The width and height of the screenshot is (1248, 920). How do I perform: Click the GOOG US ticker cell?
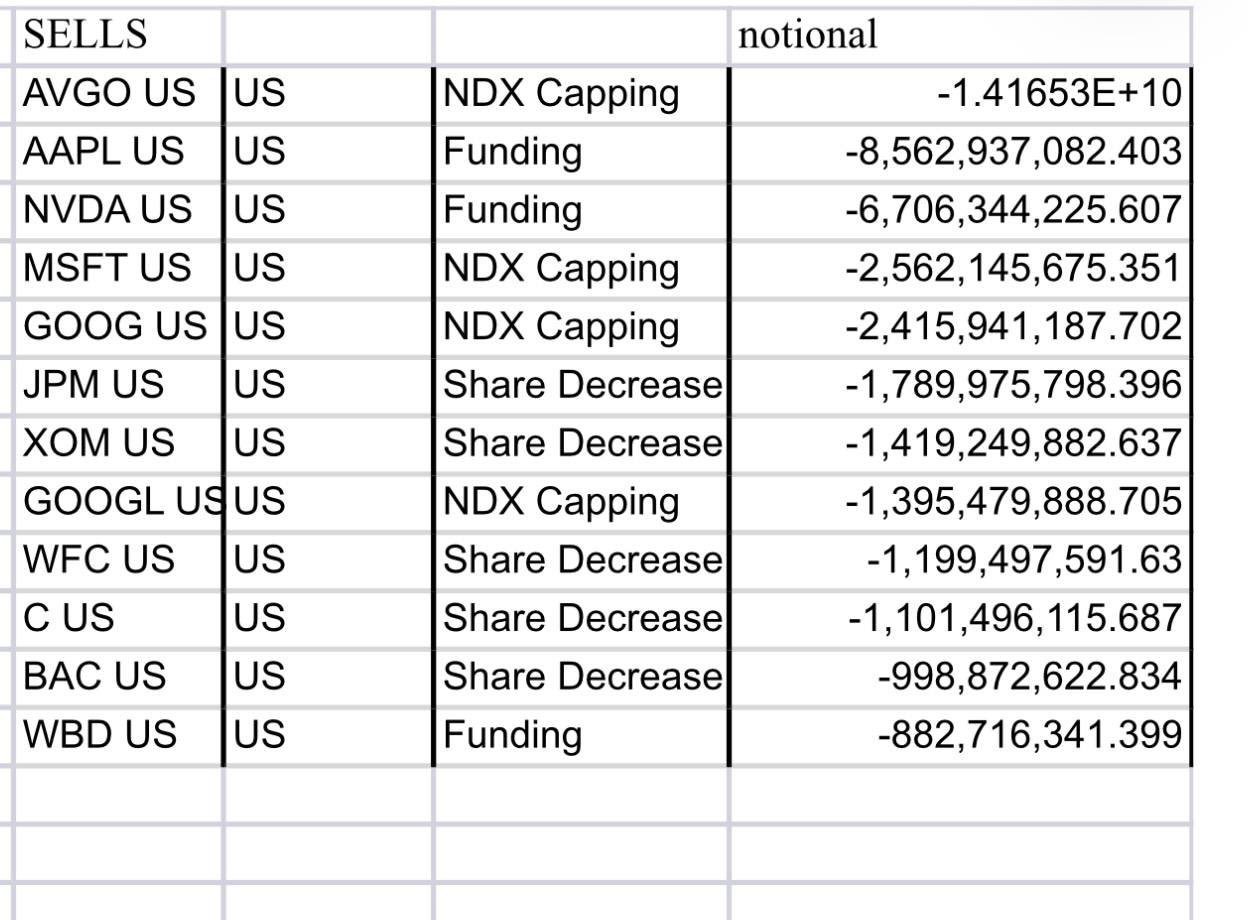click(118, 327)
